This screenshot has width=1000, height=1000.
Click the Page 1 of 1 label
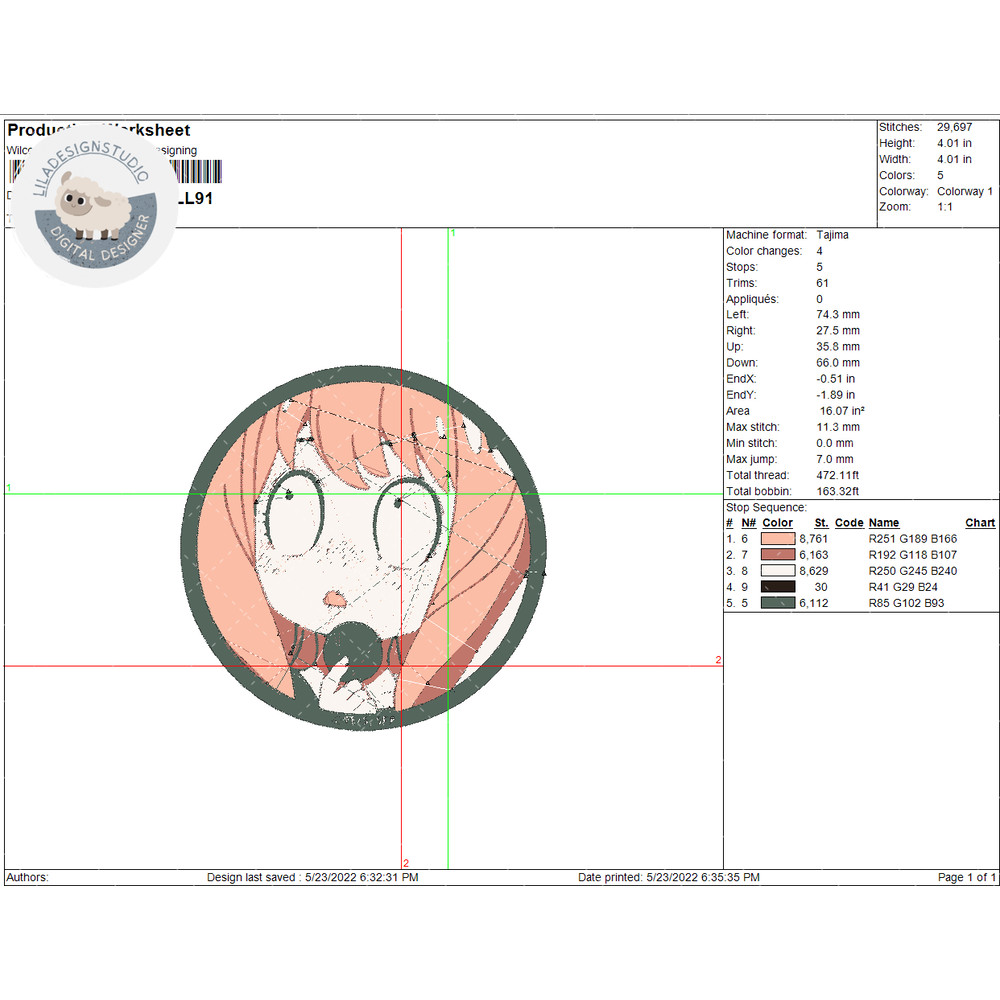[964, 877]
